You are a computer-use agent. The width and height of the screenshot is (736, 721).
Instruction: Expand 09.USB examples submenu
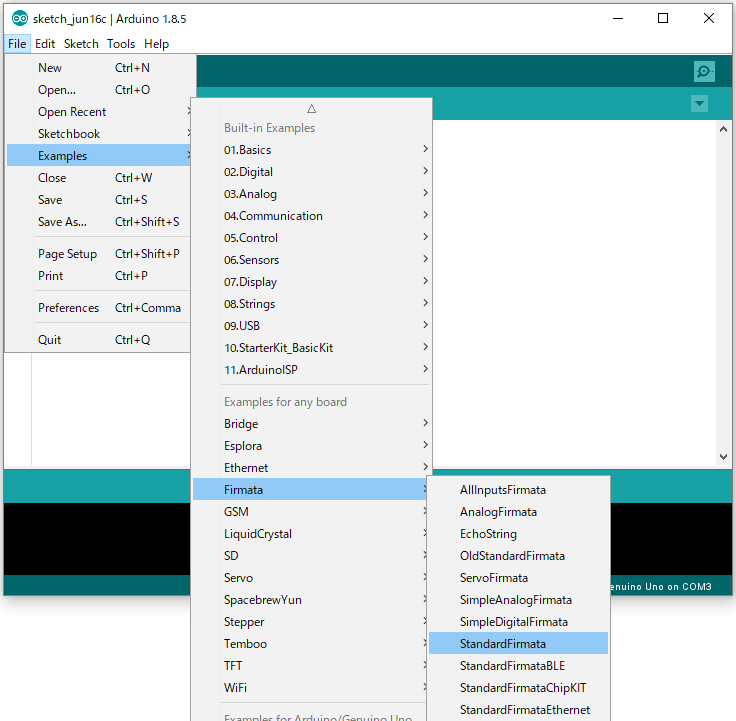(x=312, y=326)
